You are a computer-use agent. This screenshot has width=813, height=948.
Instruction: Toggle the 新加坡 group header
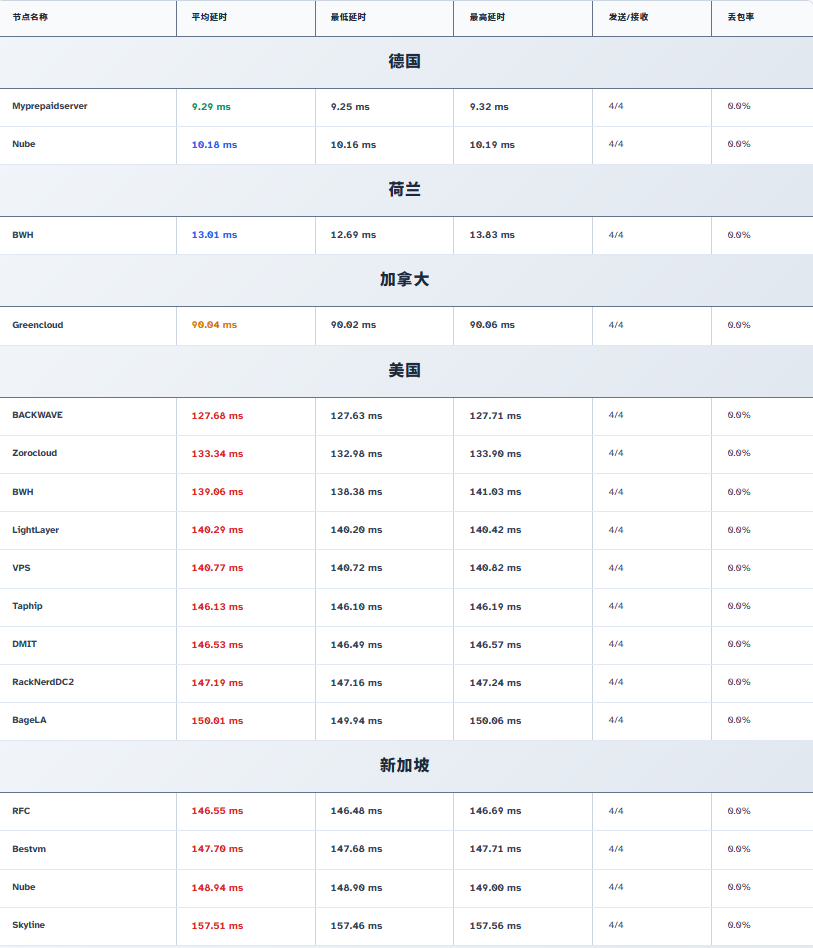(405, 766)
